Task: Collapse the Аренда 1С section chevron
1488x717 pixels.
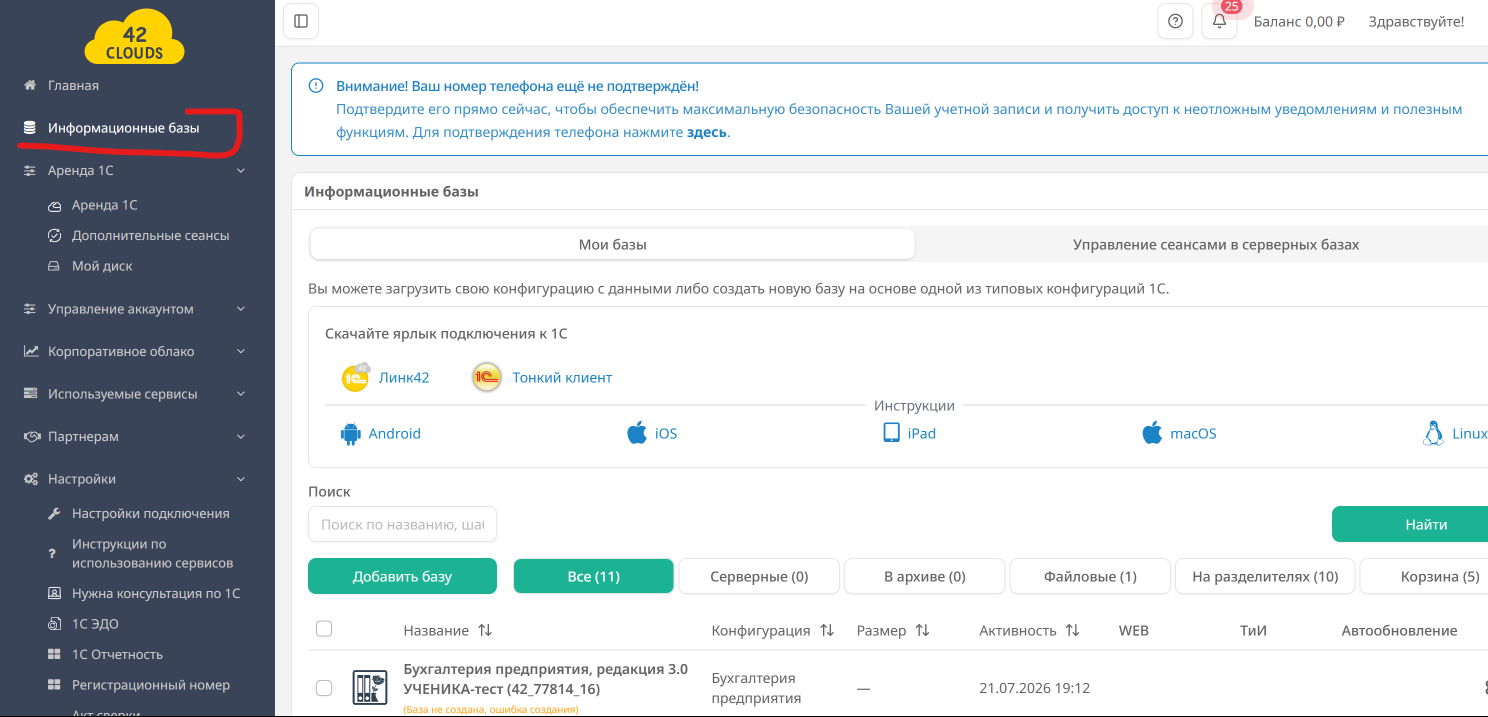Action: click(241, 171)
